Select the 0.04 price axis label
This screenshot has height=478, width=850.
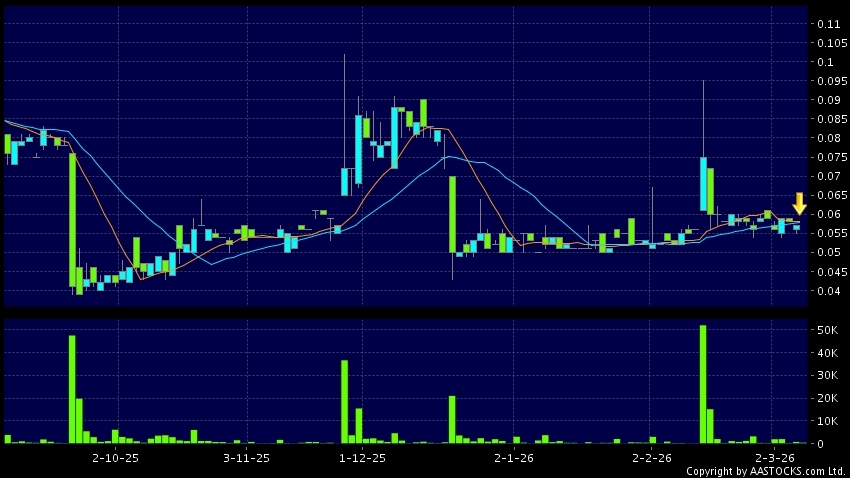826,291
